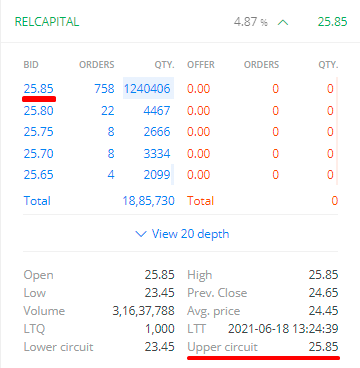This screenshot has width=360, height=368.
Task: Expand View 20 depth chevron
Action: [141, 234]
